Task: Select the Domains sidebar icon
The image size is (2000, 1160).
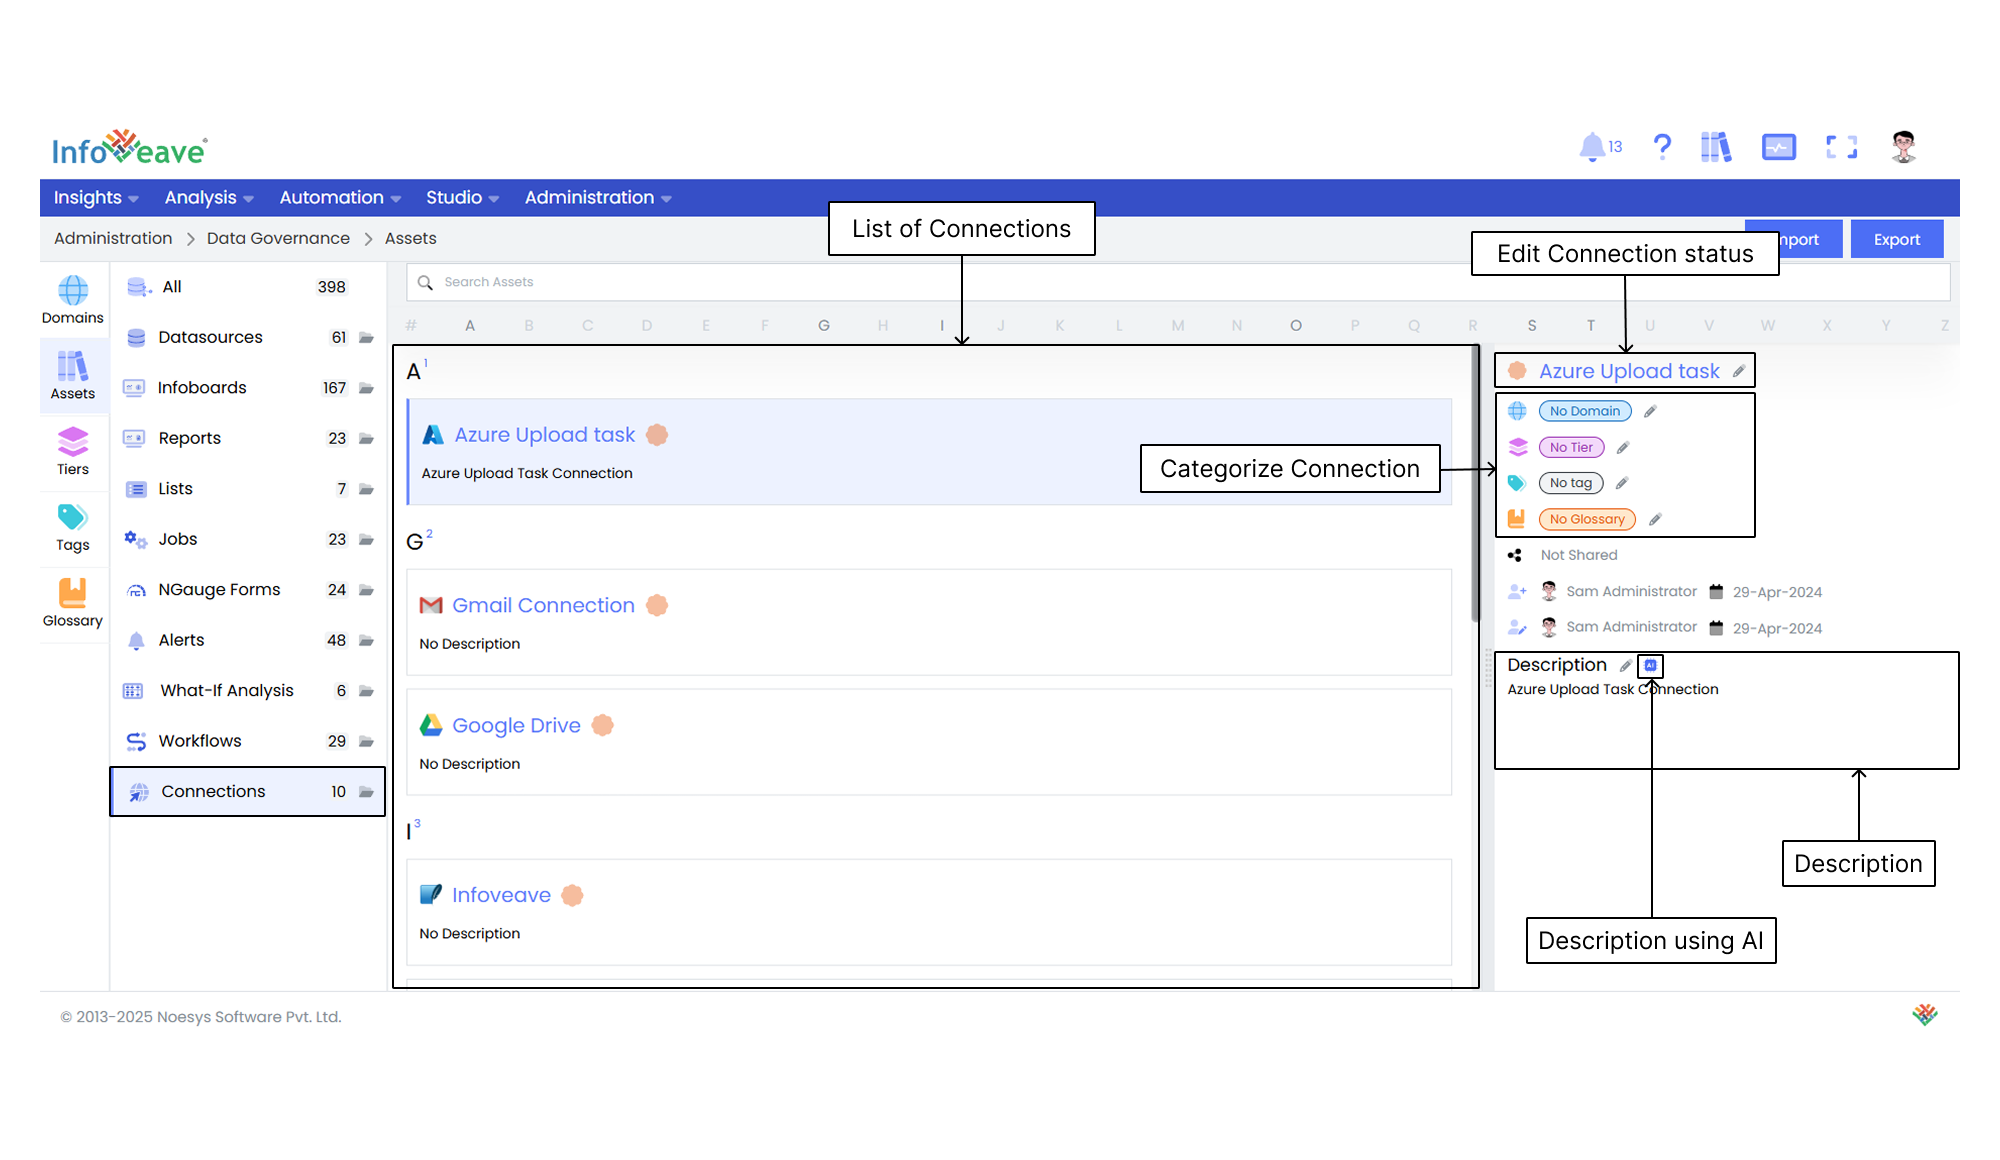Action: tap(73, 300)
